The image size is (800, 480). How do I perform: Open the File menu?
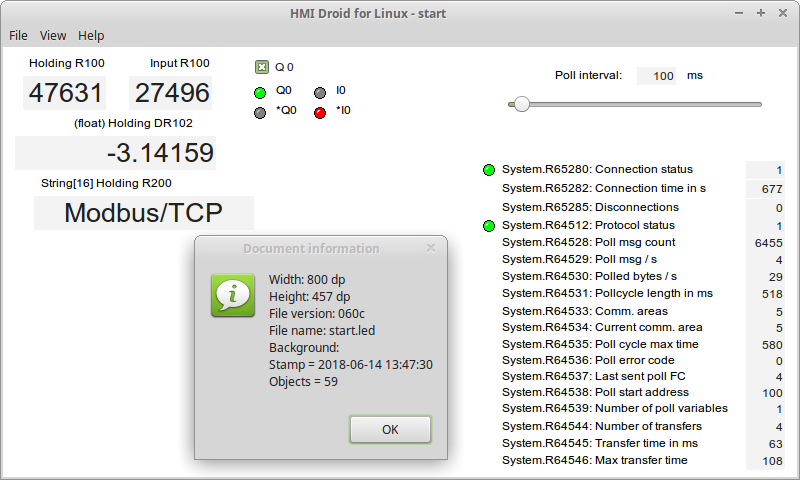tap(18, 36)
